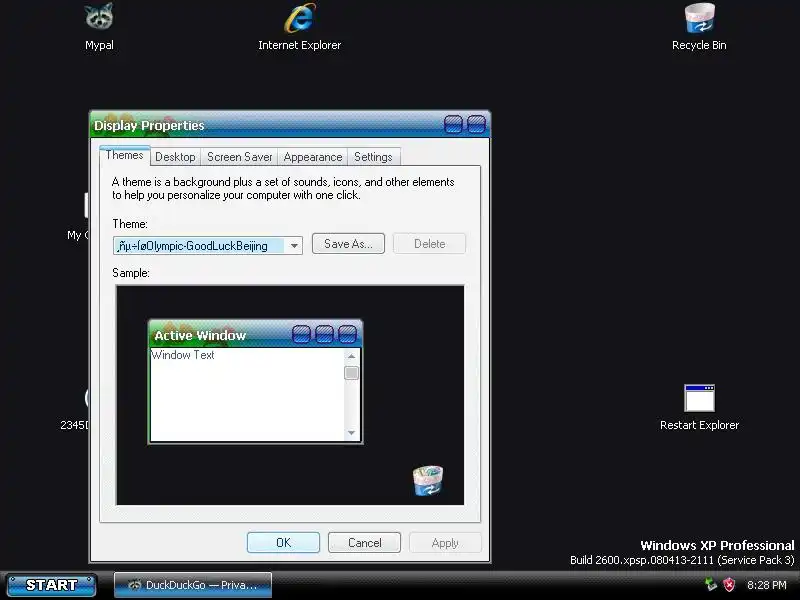Launch the Restart Explorer desktop shortcut
800x600 pixels.
click(x=699, y=408)
